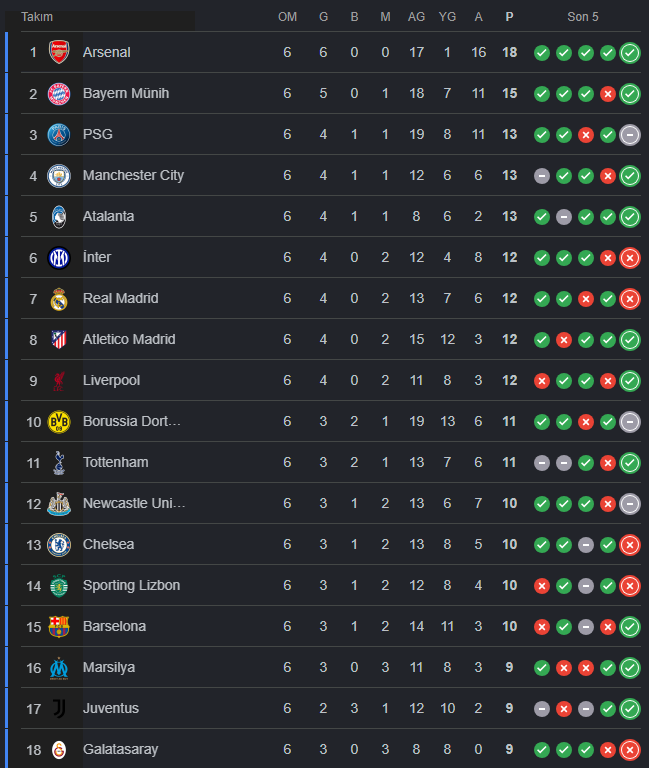Click Arsenal's latest win result indicator
Image resolution: width=649 pixels, height=768 pixels.
pos(630,52)
